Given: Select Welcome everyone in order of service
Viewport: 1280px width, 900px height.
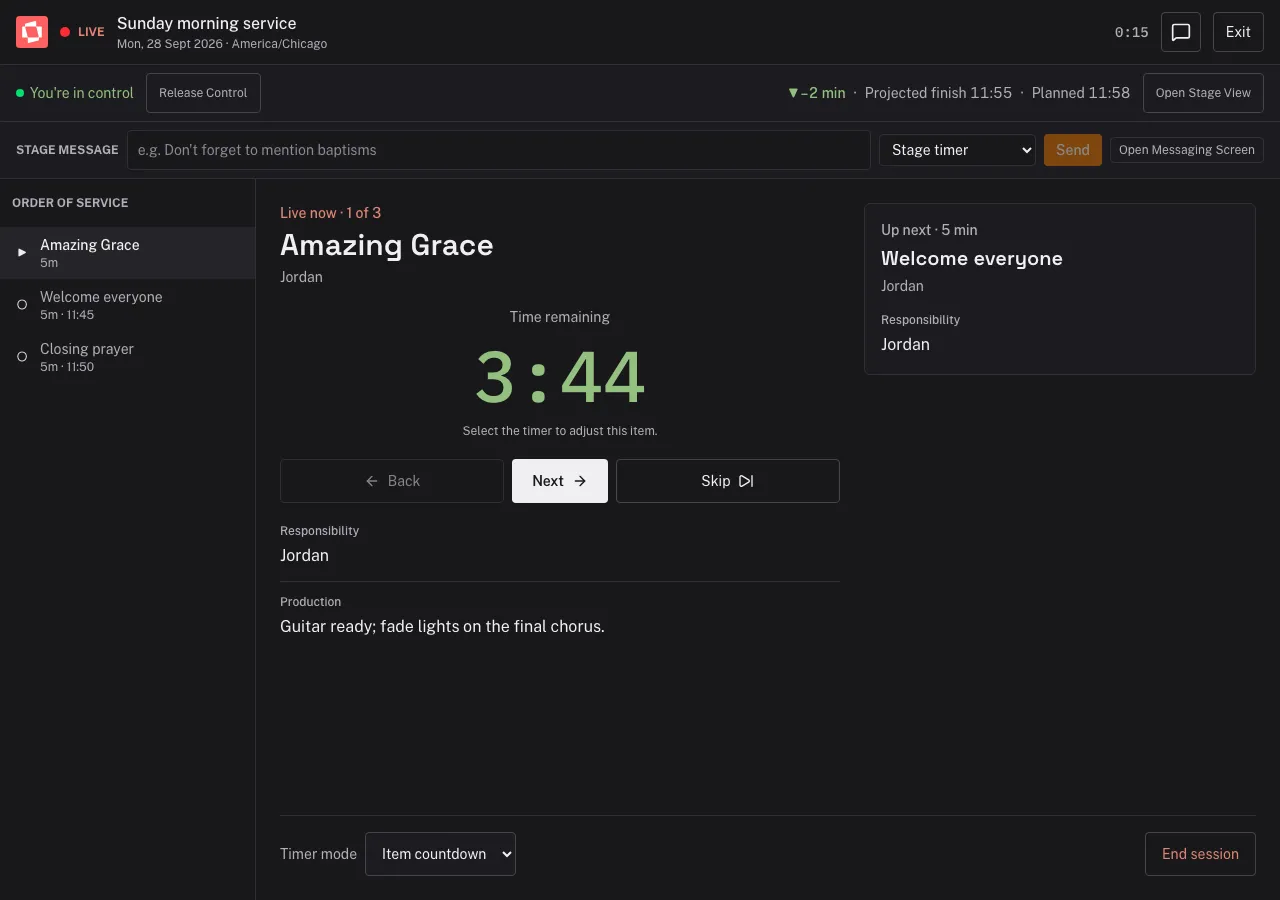Looking at the screenshot, I should coord(128,305).
